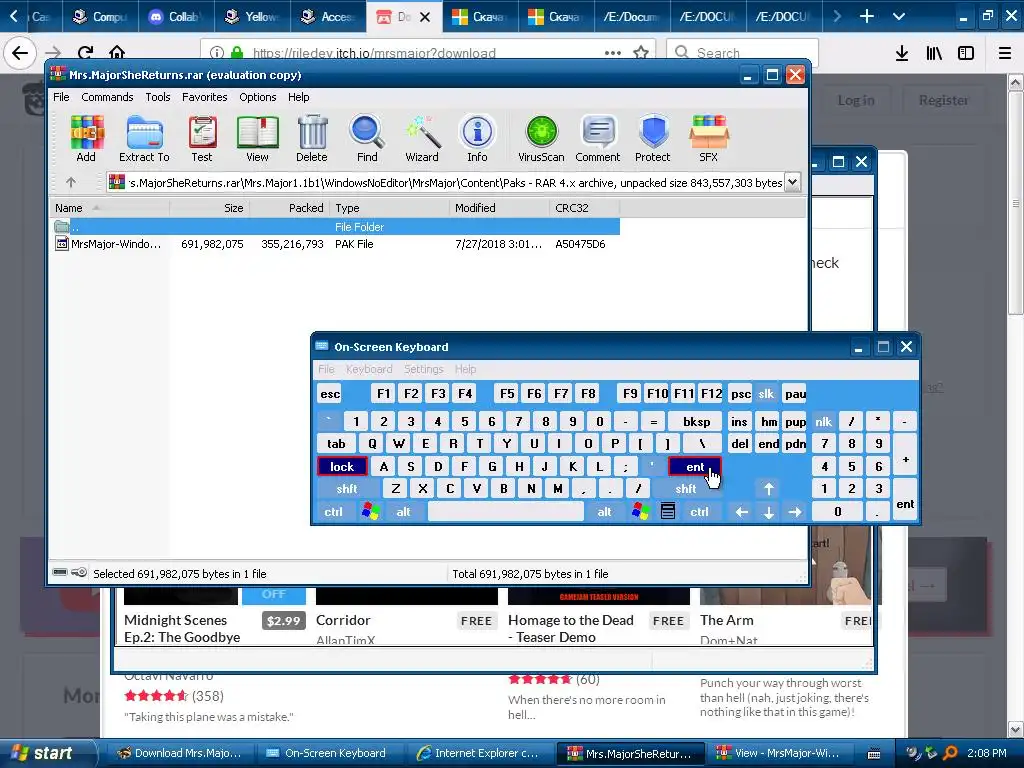Open the View tool in WinRAR
1024x768 pixels.
click(257, 138)
